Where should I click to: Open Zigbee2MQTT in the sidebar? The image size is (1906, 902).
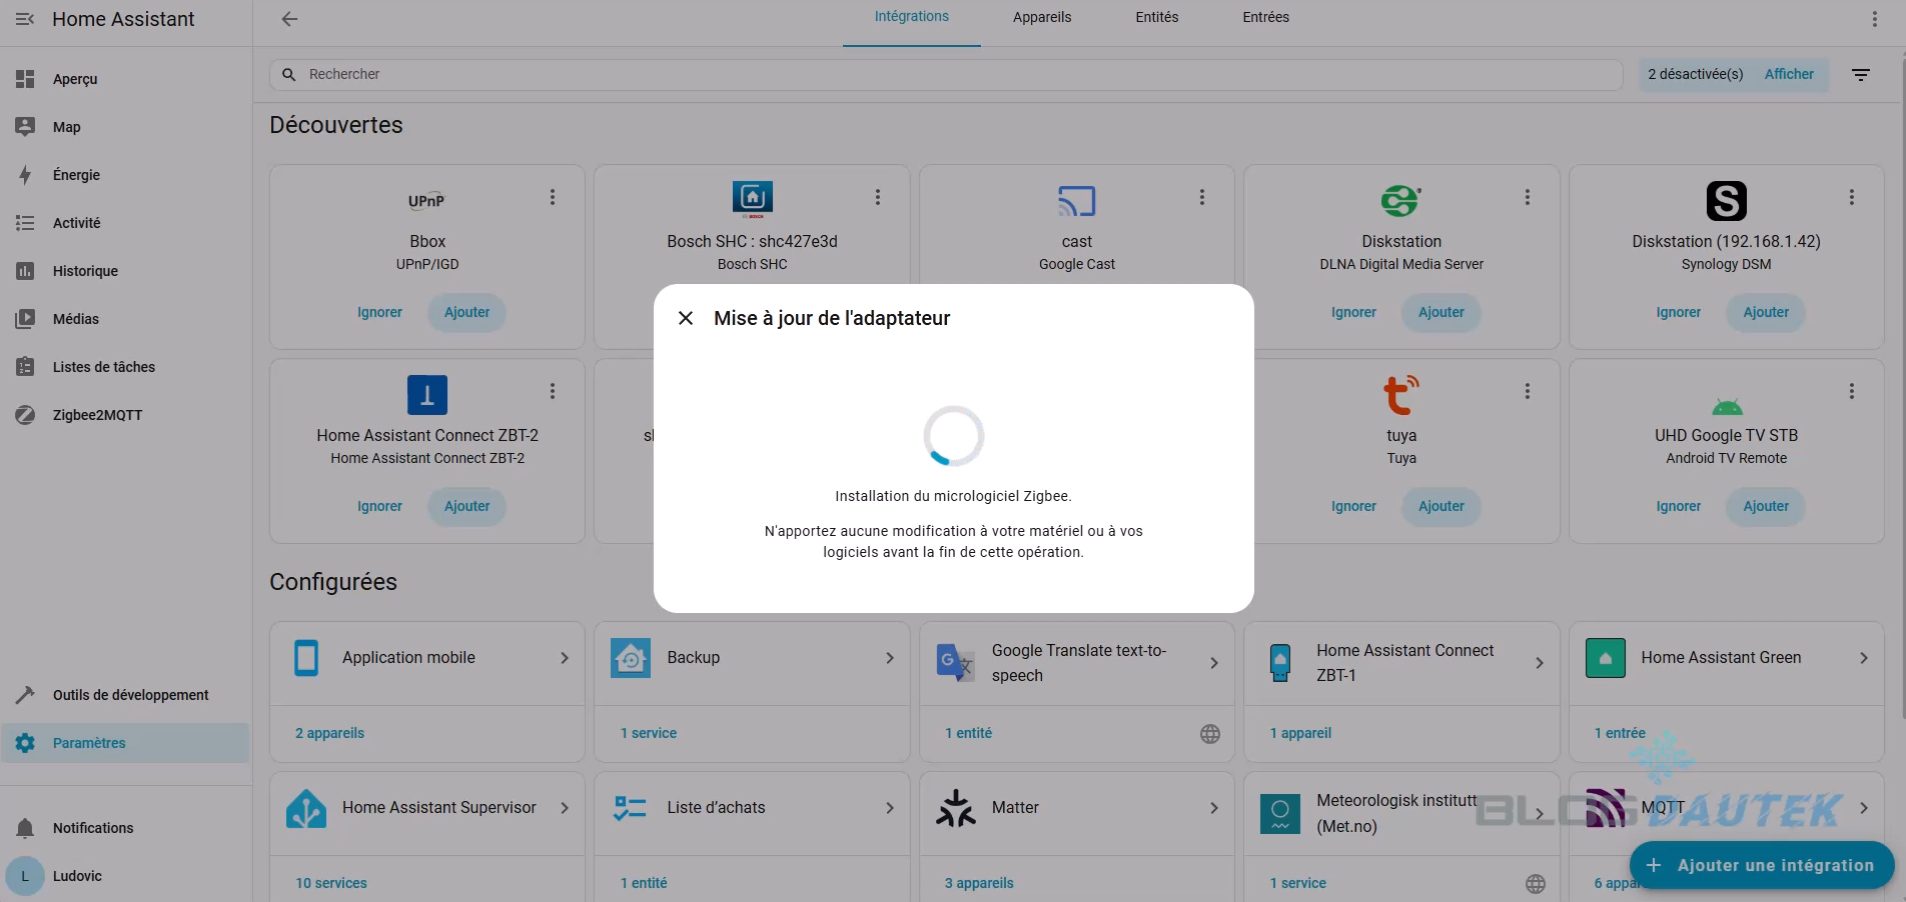click(97, 415)
